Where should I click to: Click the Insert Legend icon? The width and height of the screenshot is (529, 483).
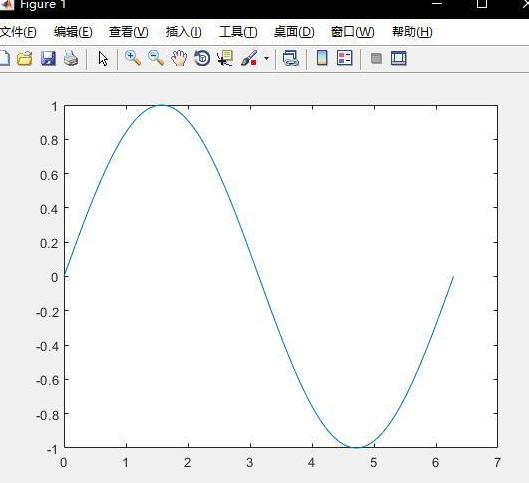pos(345,58)
